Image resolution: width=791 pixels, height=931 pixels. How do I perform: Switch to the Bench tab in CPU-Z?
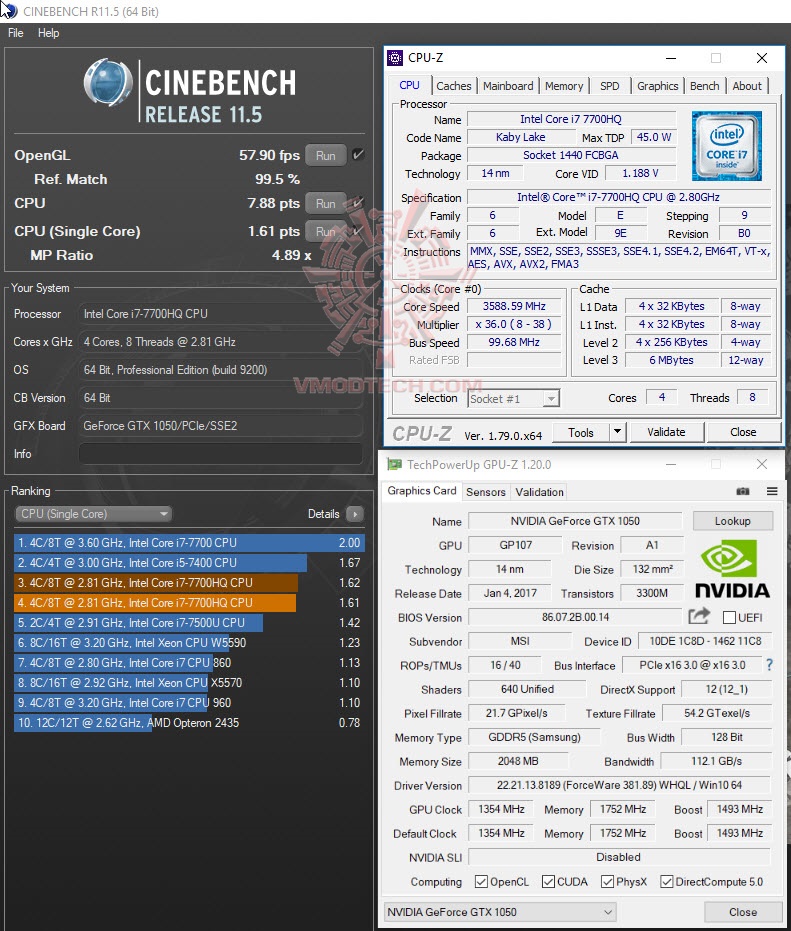[704, 86]
